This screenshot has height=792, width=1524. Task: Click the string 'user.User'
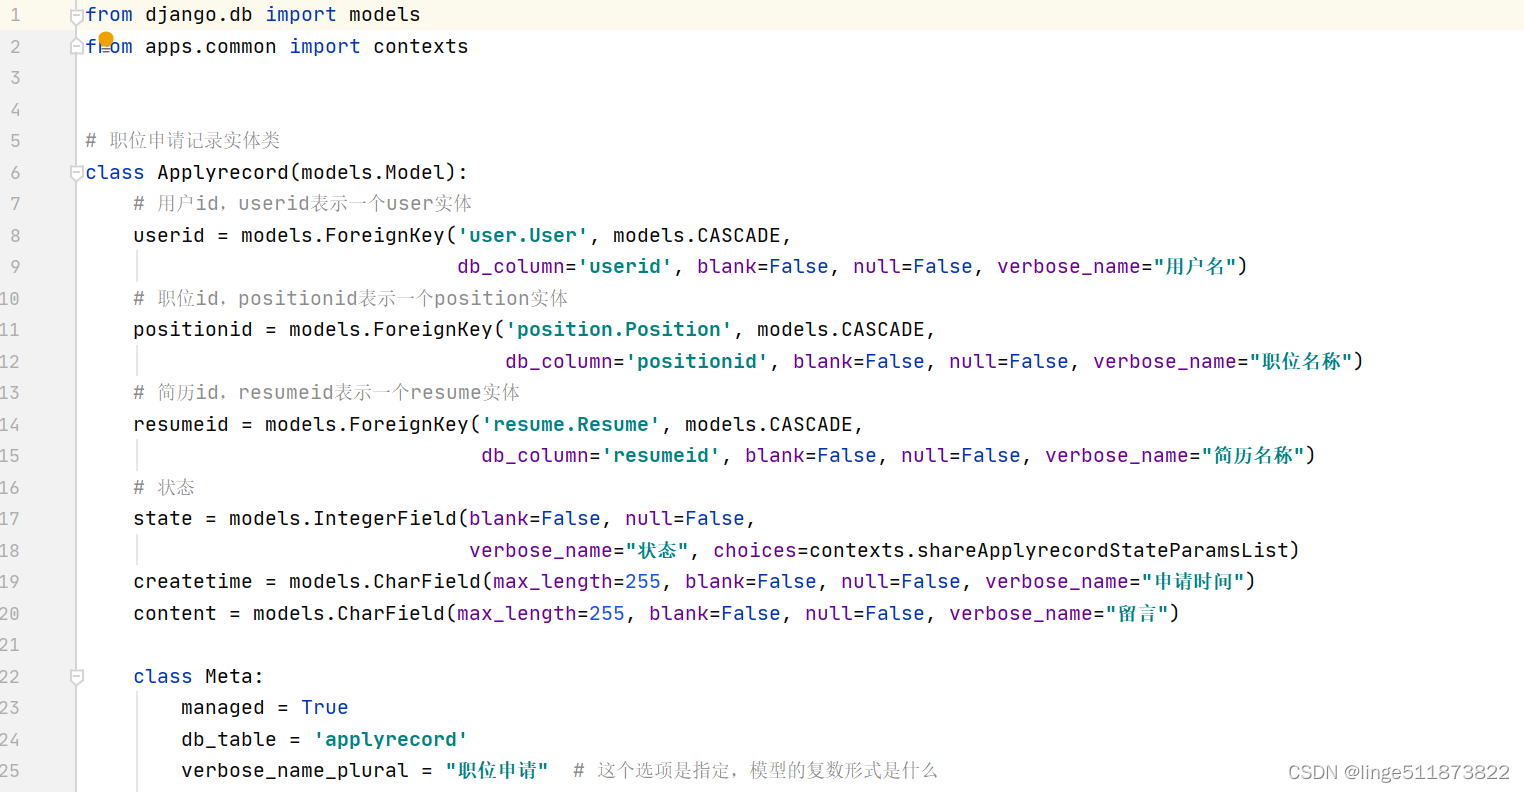click(x=523, y=236)
